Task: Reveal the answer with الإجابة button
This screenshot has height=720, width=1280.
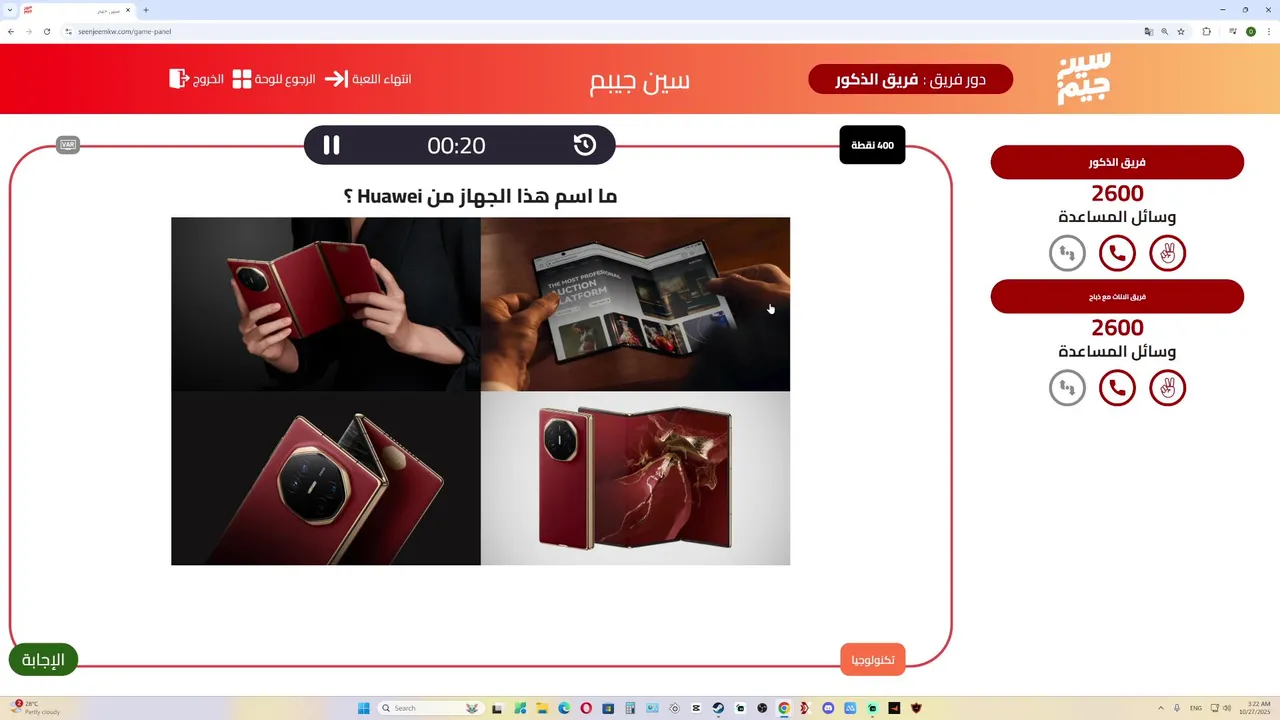Action: click(43, 659)
